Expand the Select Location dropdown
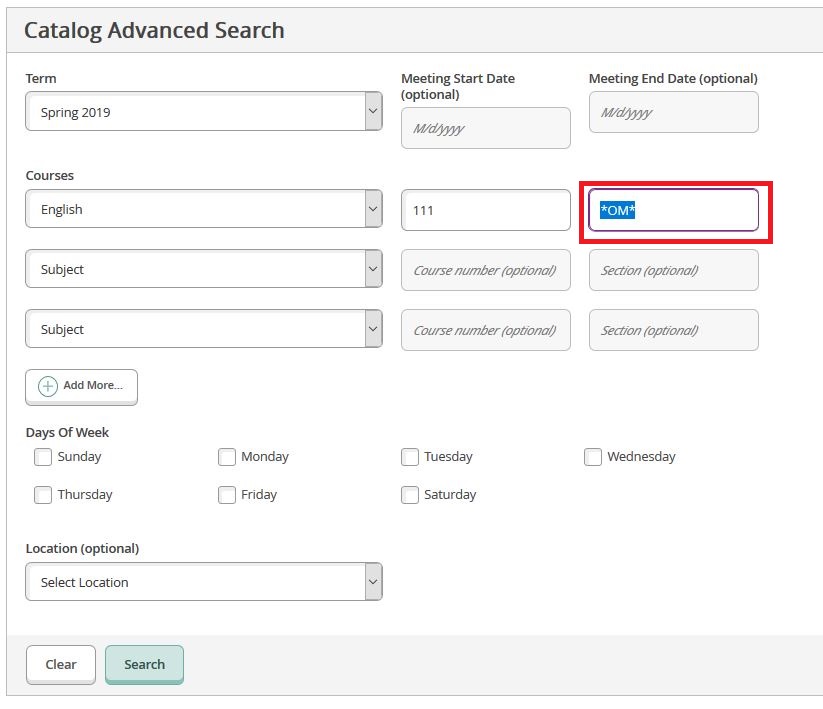 pyautogui.click(x=203, y=582)
